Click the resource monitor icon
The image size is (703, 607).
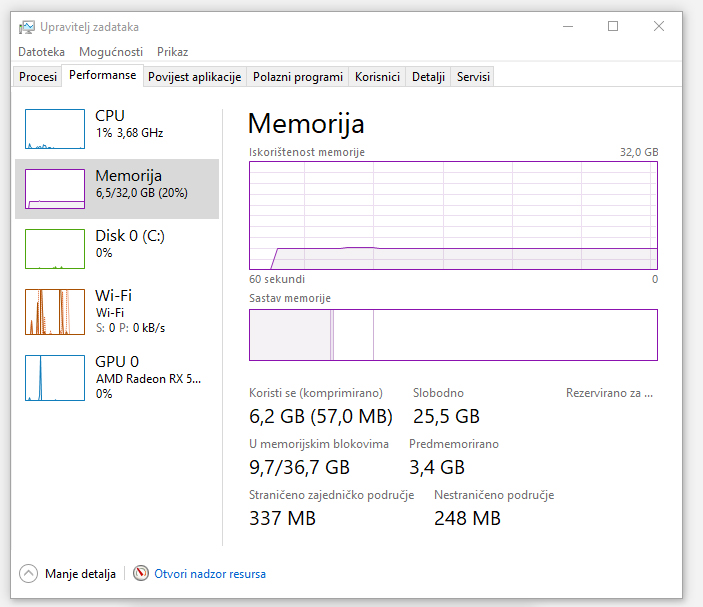[x=141, y=574]
